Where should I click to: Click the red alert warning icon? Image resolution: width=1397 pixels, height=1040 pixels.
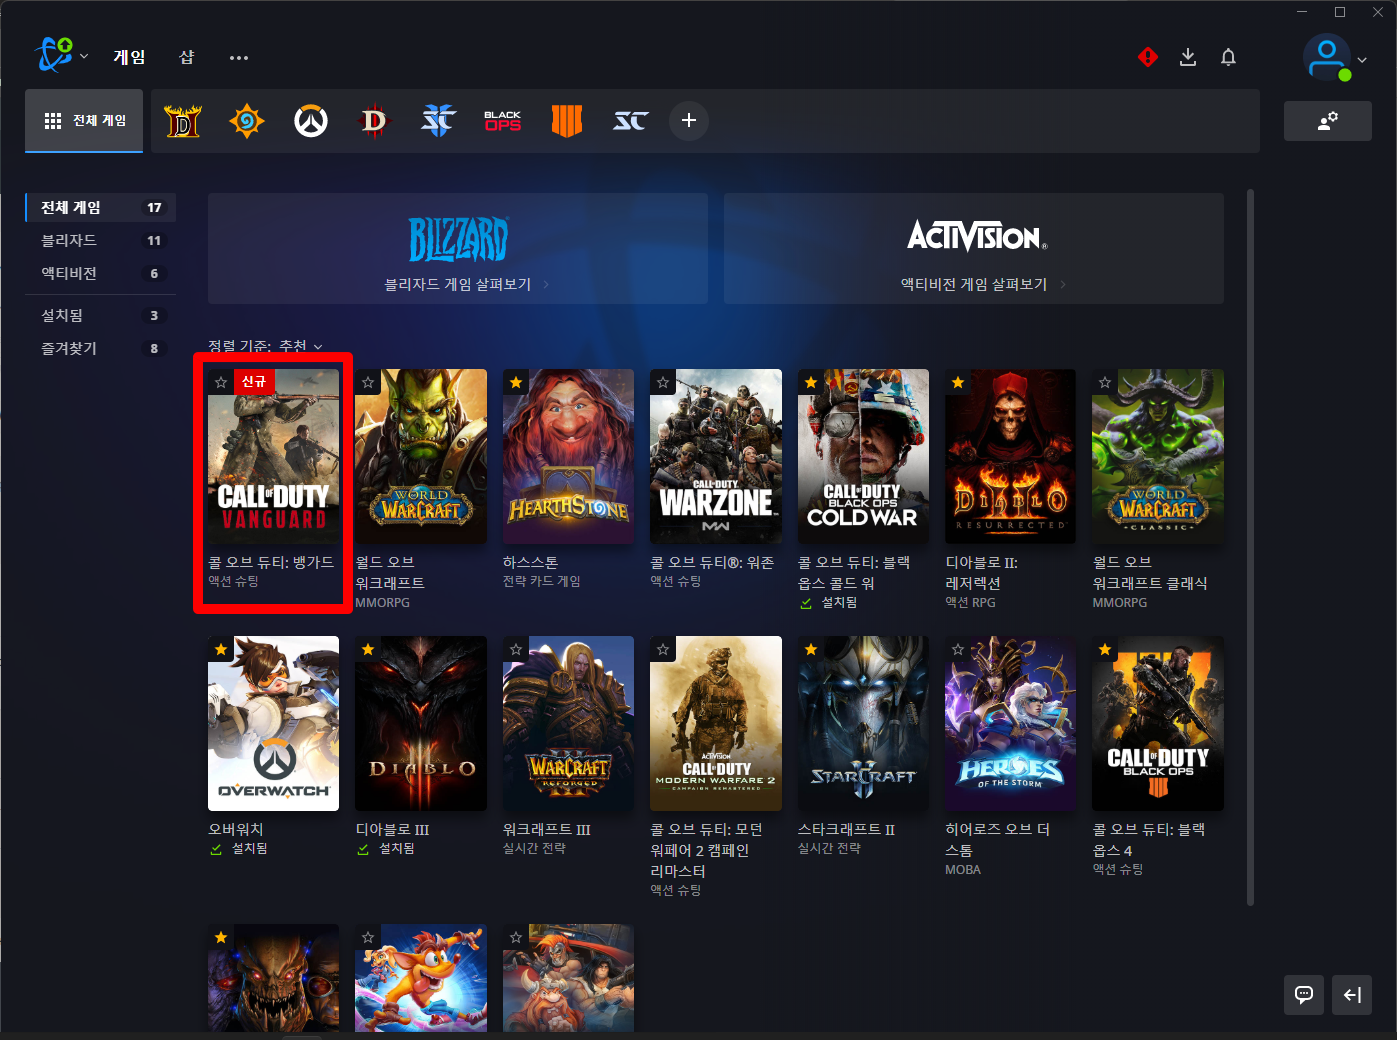(x=1148, y=57)
